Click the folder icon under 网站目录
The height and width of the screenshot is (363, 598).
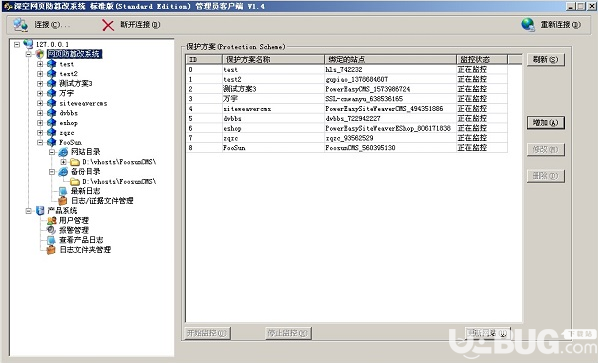(x=75, y=162)
